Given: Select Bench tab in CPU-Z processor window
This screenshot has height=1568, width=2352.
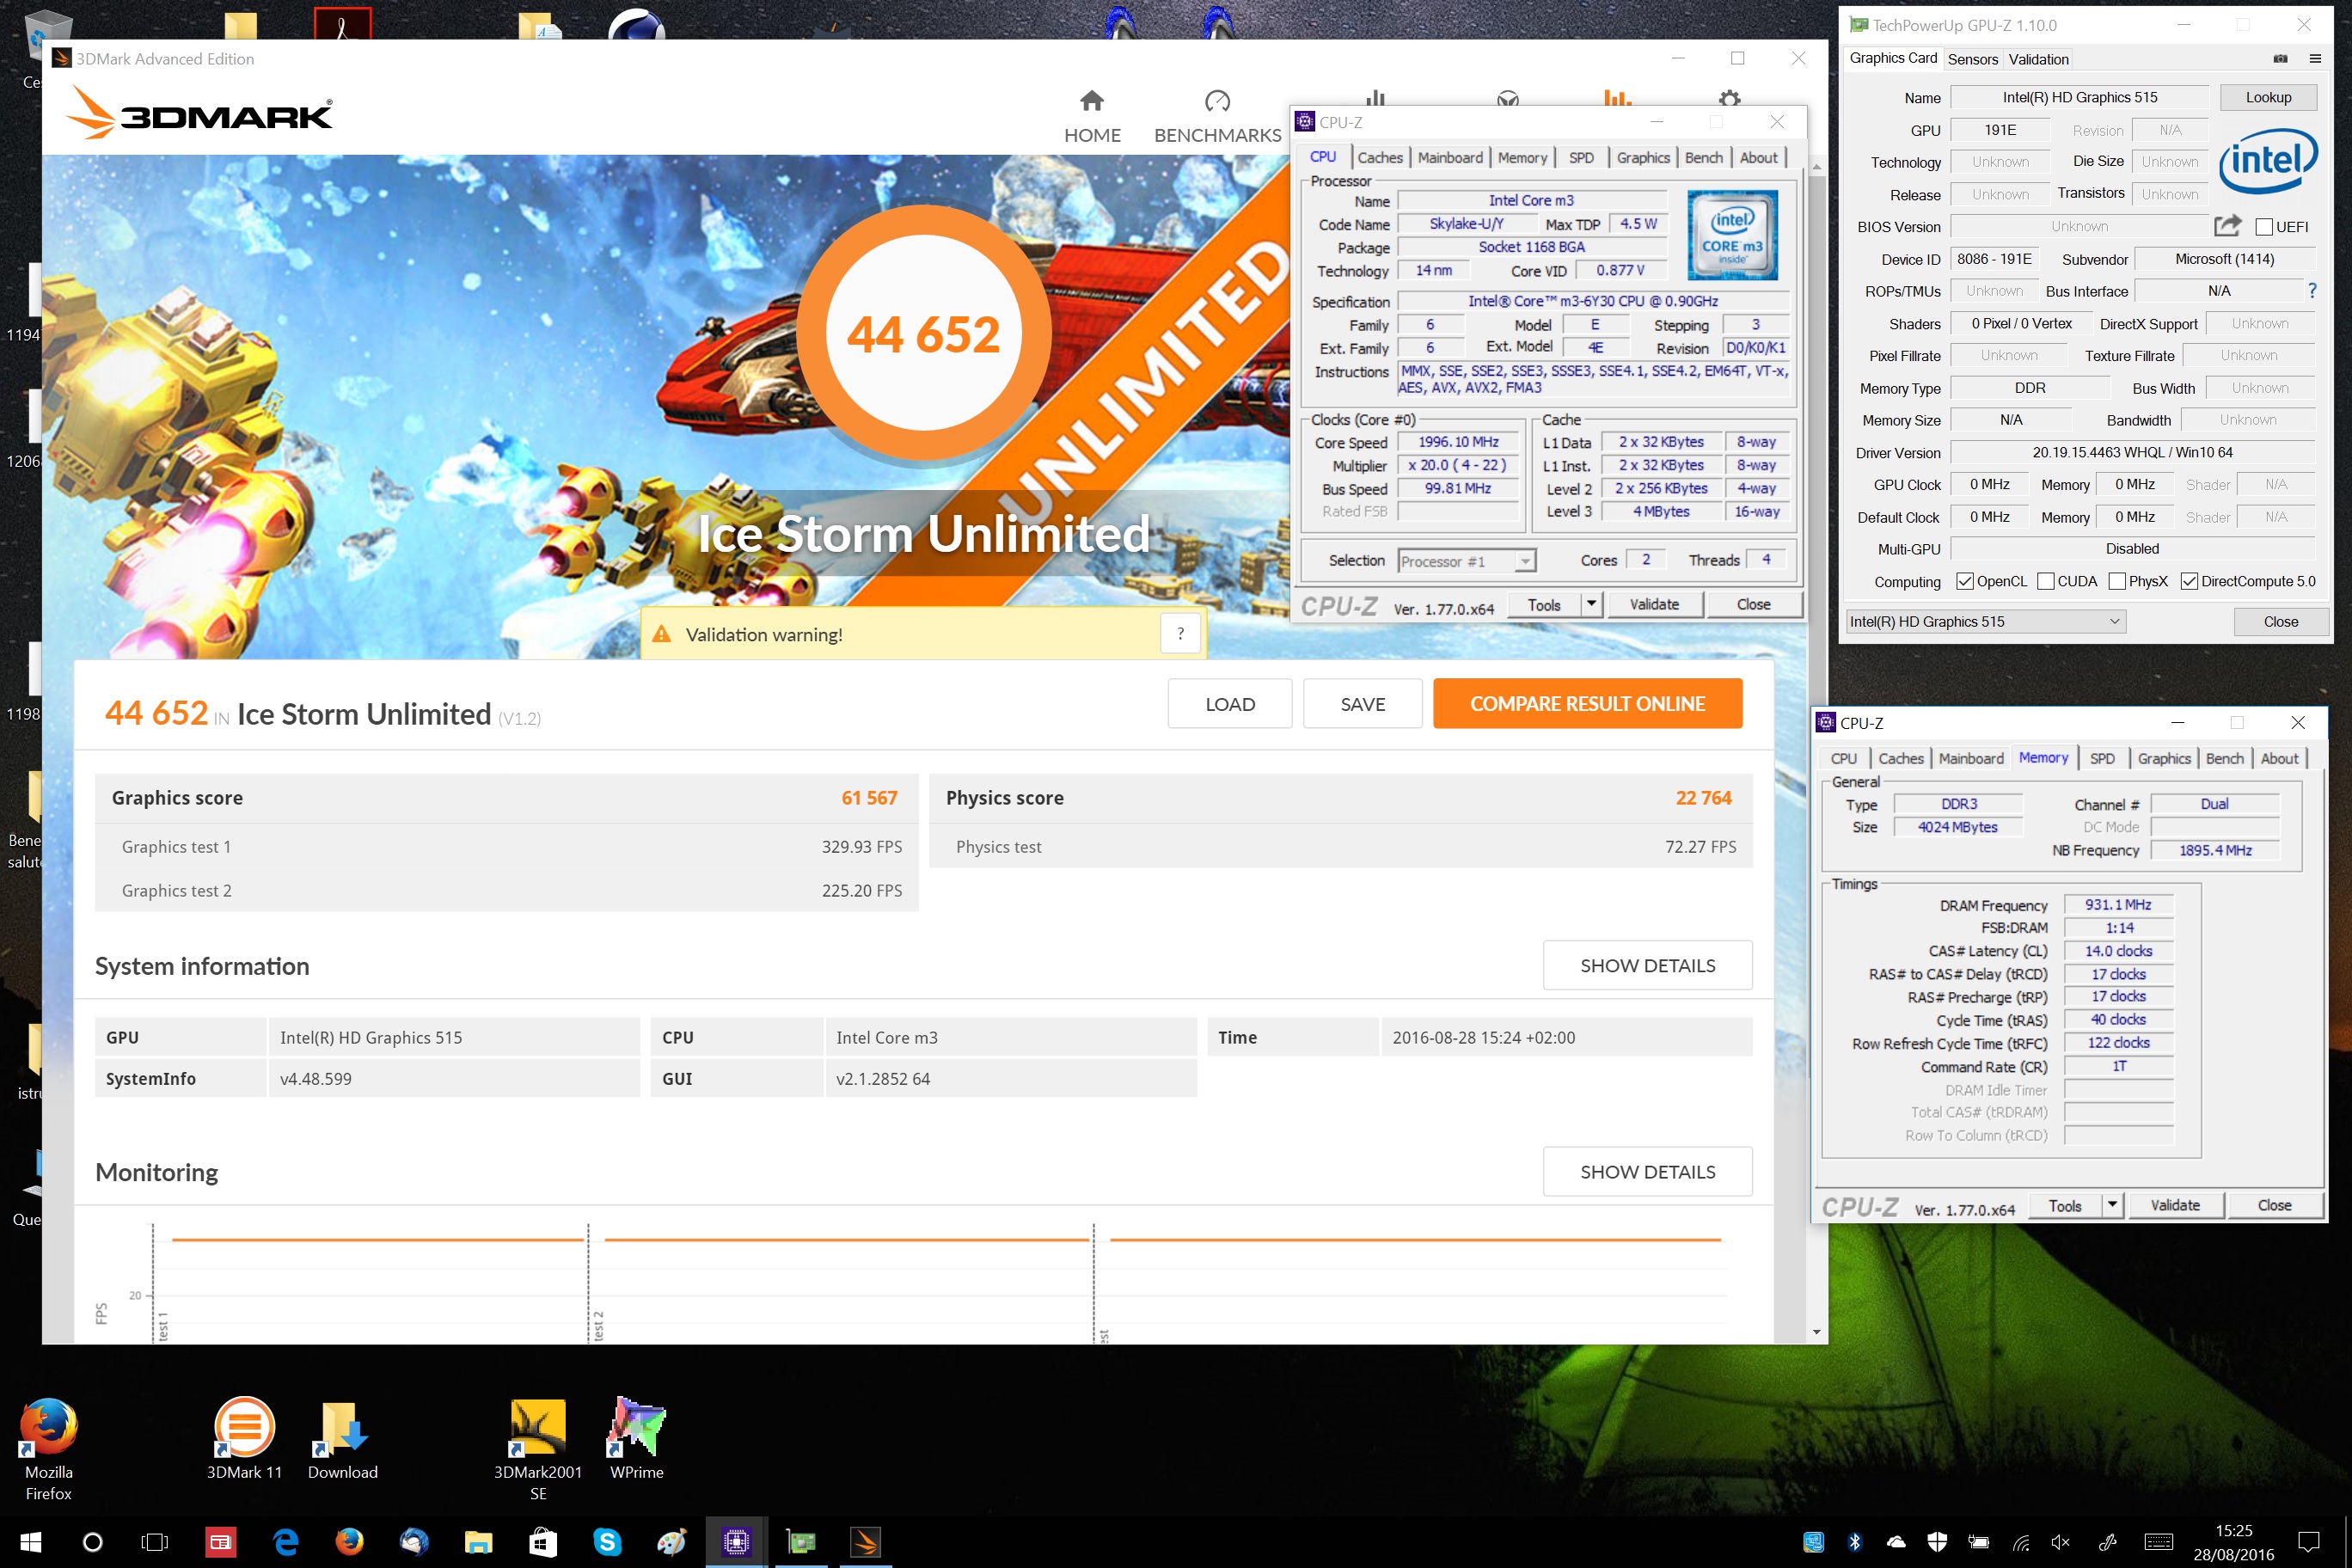Looking at the screenshot, I should pos(1704,158).
